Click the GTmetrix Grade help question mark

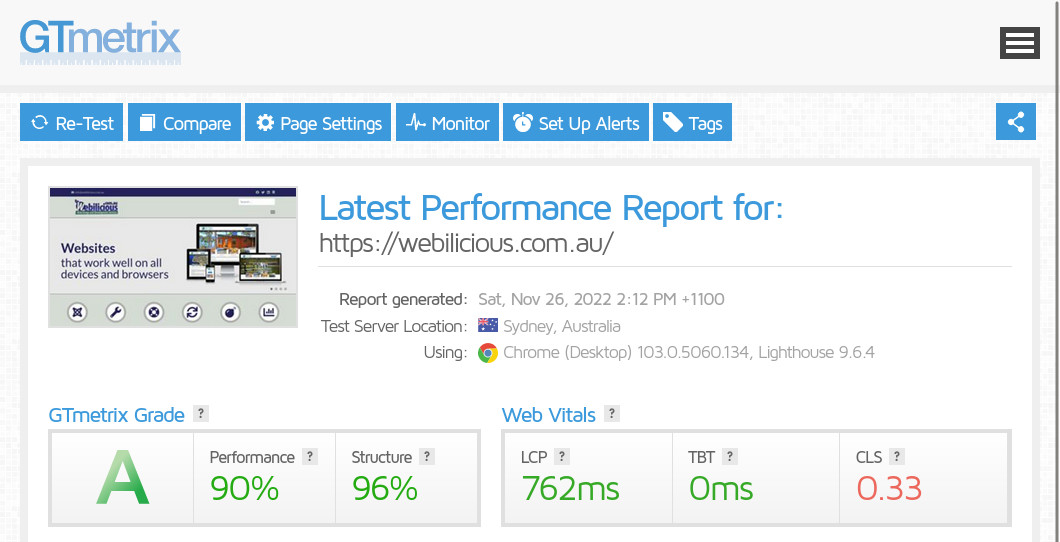click(x=200, y=413)
